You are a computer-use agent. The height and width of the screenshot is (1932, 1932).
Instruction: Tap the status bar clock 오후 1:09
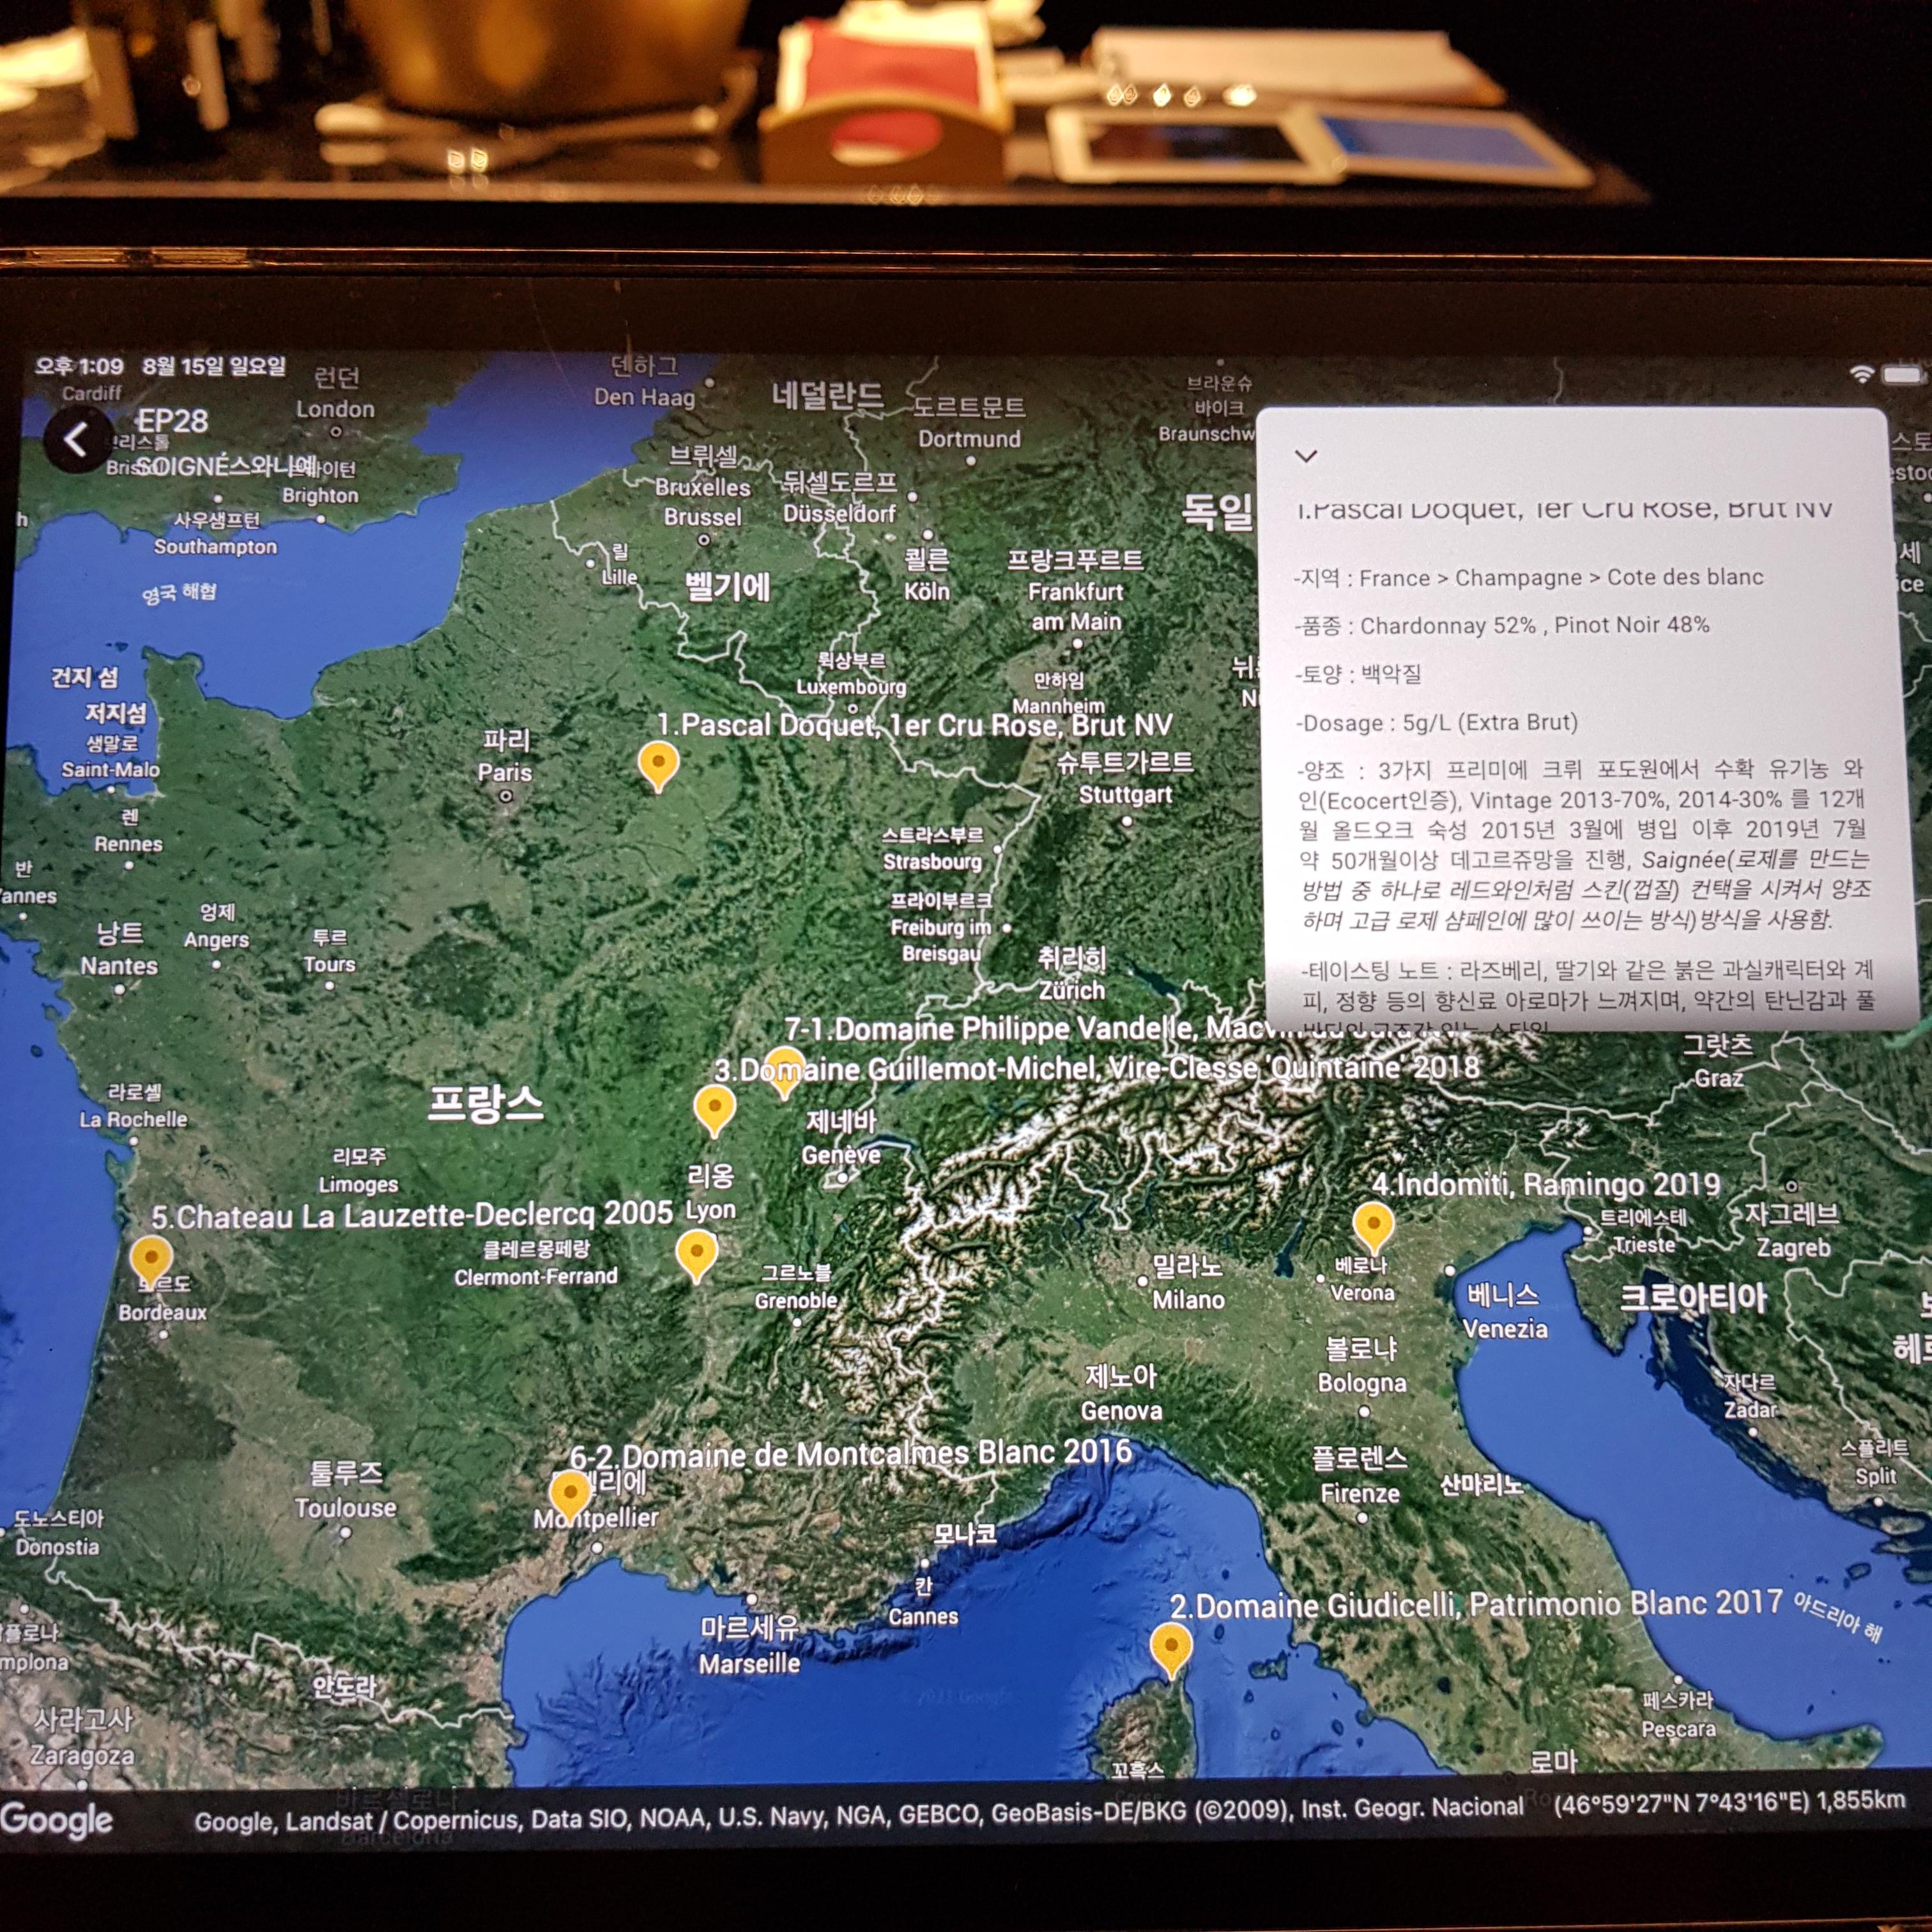tap(79, 366)
